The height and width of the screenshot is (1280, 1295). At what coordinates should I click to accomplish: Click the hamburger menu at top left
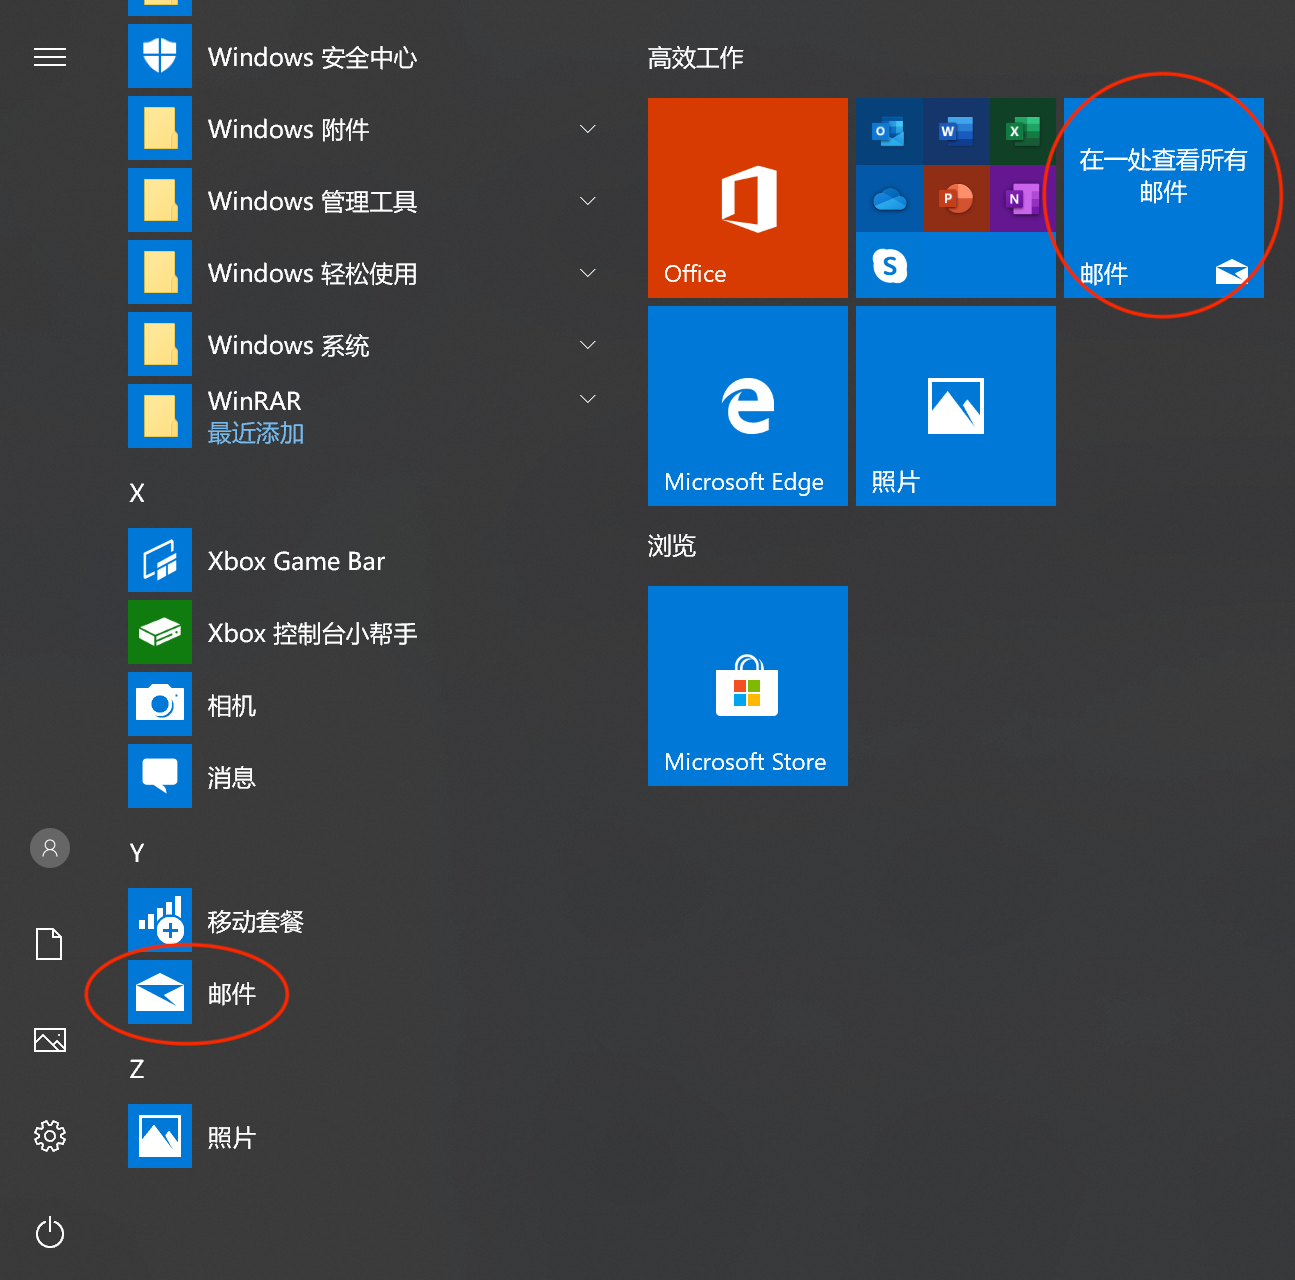pos(50,57)
